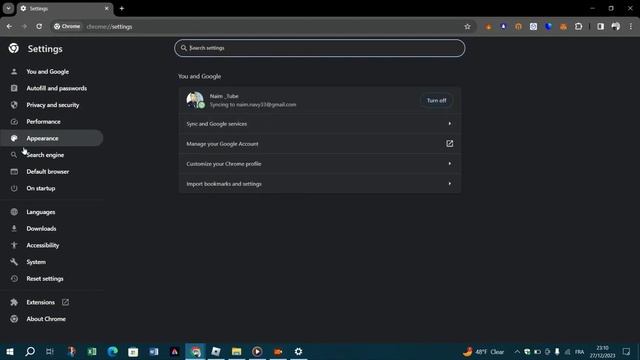640x360 pixels.
Task: Click the address bar URL chrome://settings
Action: 109,27
